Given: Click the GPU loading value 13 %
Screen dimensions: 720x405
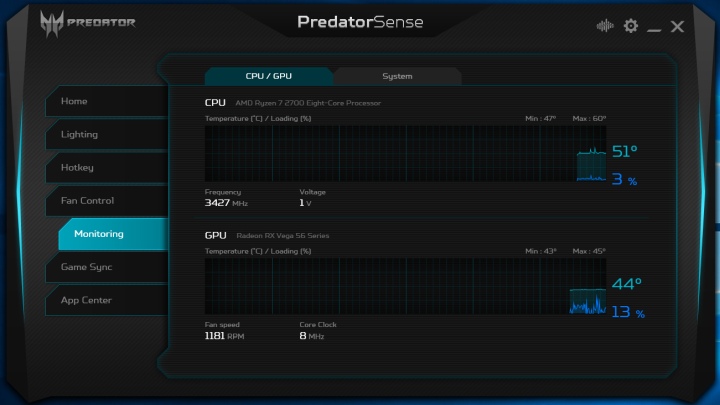Looking at the screenshot, I should [628, 312].
